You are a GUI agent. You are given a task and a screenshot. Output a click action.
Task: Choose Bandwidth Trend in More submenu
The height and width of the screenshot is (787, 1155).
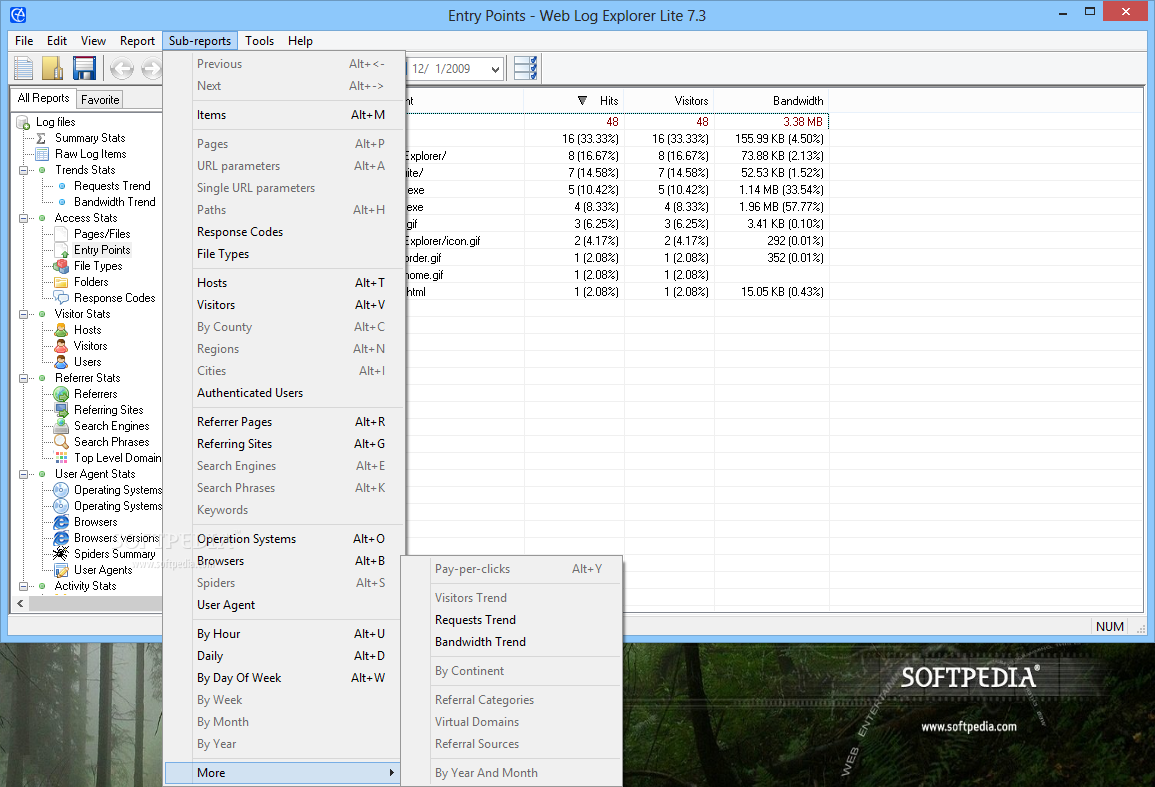[512, 643]
